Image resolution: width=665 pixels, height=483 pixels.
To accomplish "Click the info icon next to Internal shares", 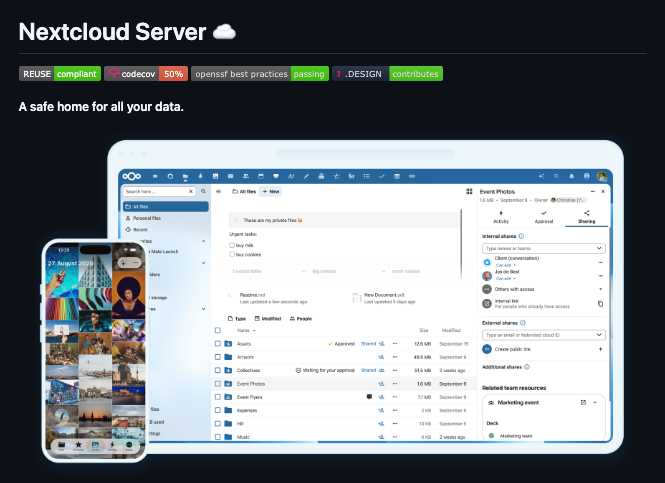I will point(521,236).
